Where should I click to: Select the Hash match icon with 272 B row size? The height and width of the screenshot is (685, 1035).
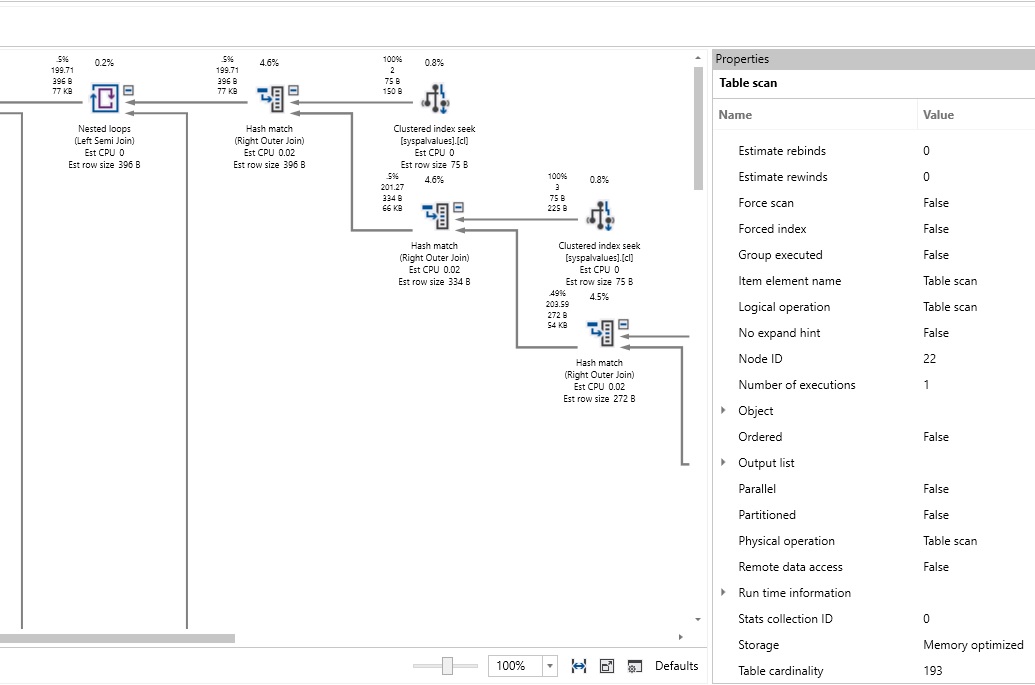coord(600,333)
